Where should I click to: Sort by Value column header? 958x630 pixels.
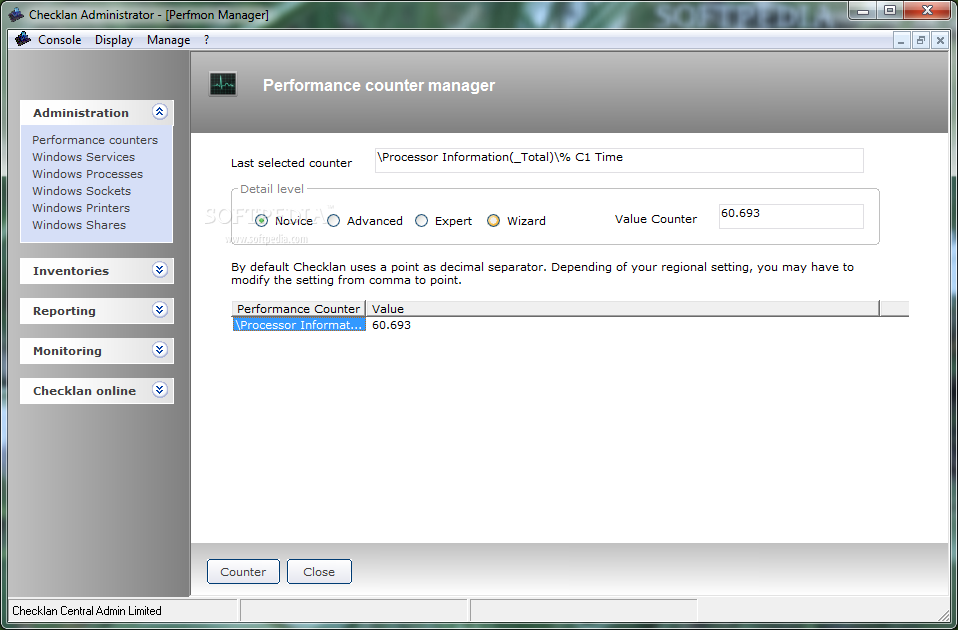click(x=622, y=309)
